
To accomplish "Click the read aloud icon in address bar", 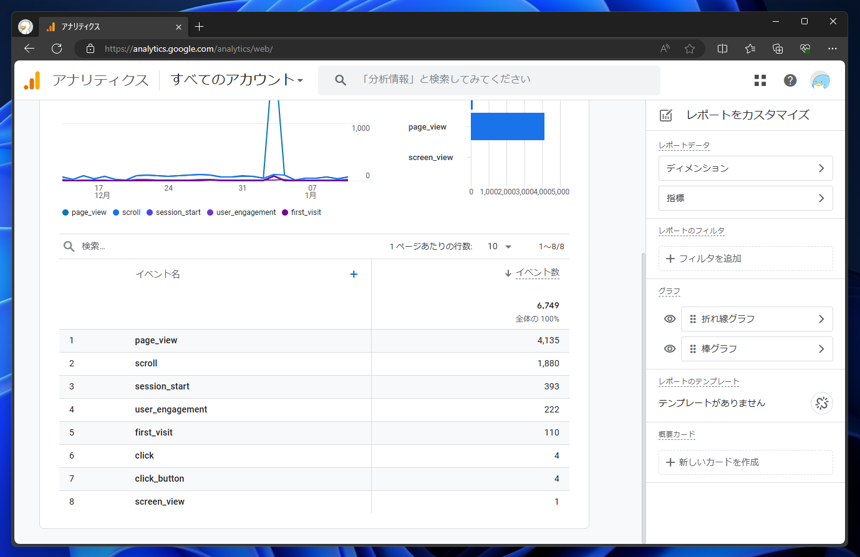I will pyautogui.click(x=665, y=49).
